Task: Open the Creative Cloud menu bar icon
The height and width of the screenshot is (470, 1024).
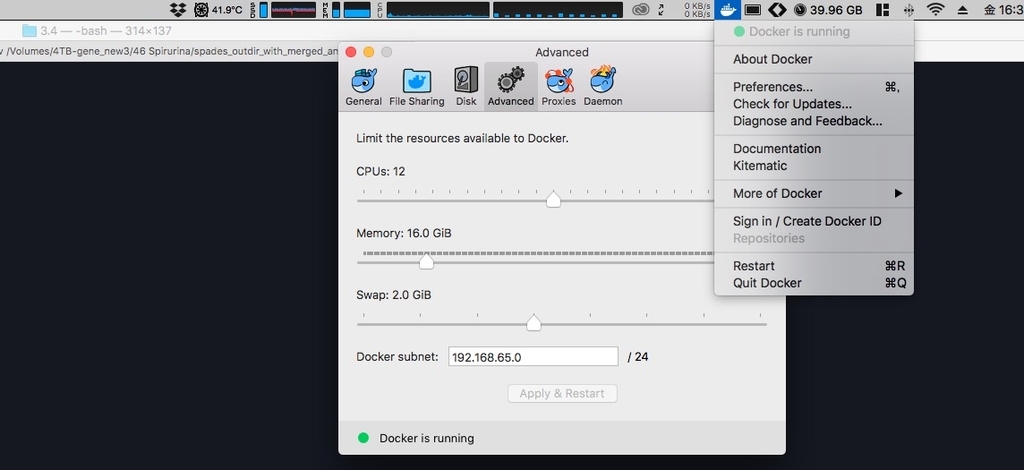Action: point(641,10)
